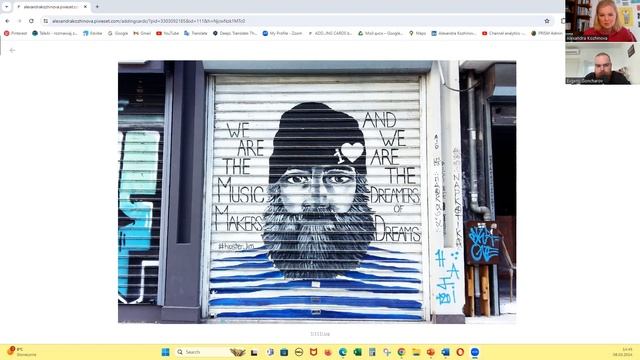The image size is (640, 360).
Task: Open the clock and date in system tray
Action: click(622, 352)
